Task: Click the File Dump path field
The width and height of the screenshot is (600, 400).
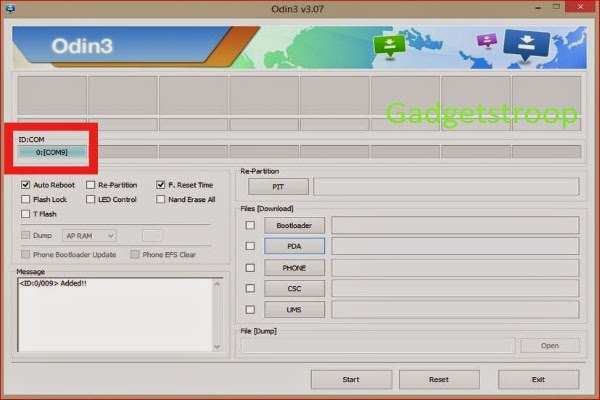Action: [x=378, y=346]
